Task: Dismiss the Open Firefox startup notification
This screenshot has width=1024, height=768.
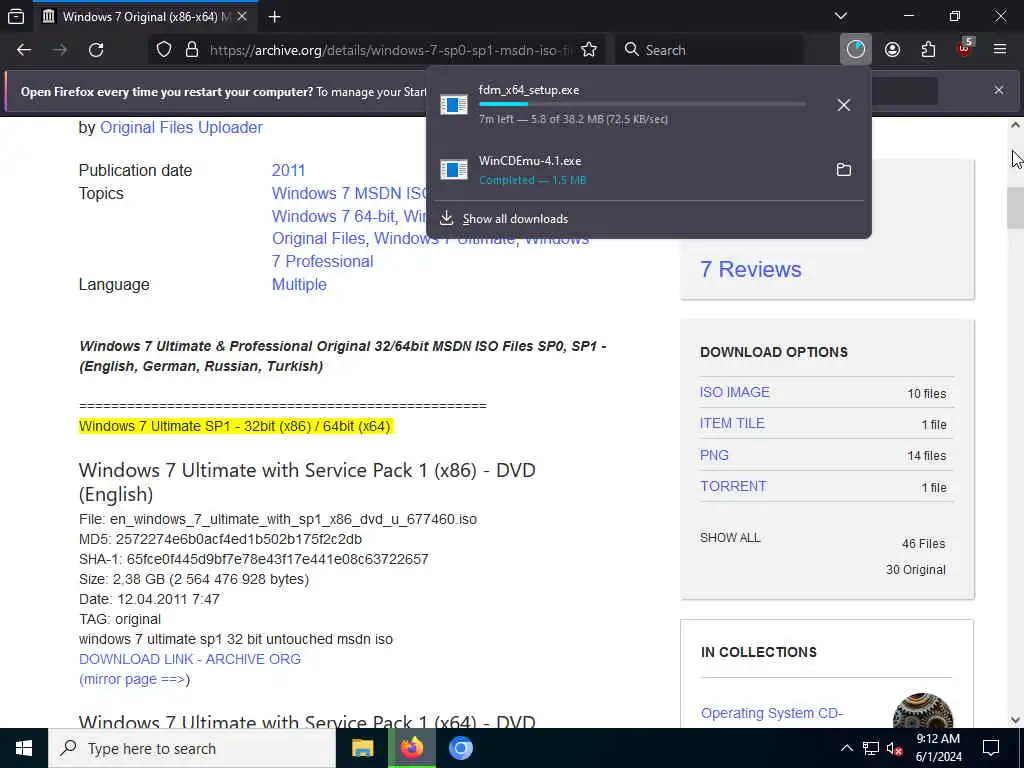Action: 999,90
